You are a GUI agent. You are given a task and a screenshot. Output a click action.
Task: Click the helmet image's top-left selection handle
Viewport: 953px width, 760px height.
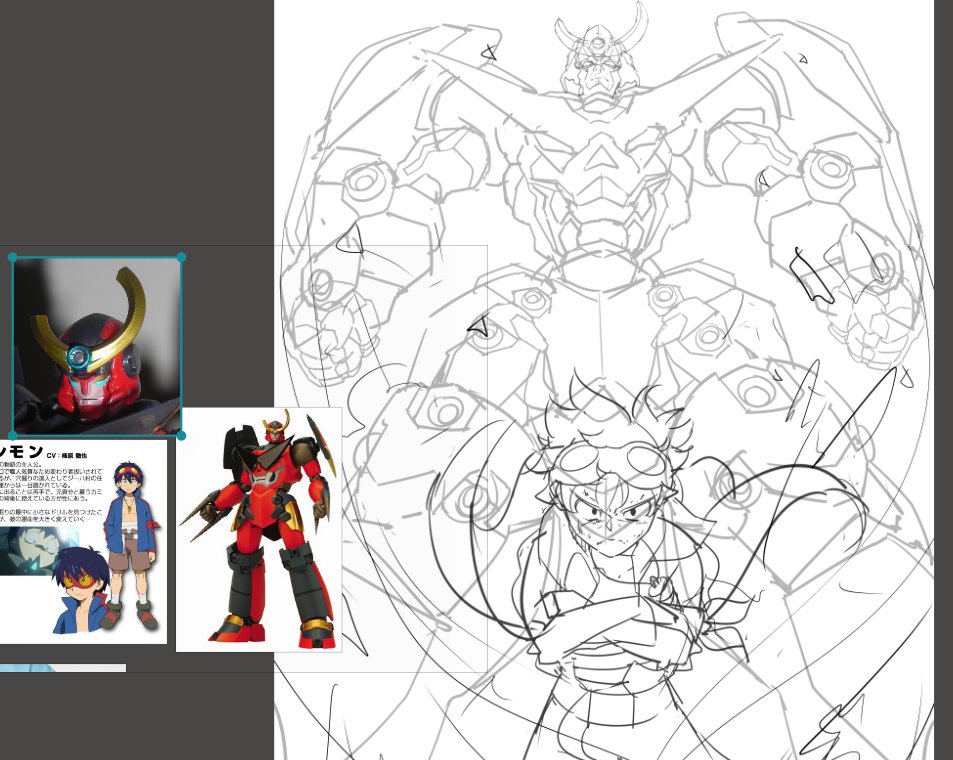13,258
